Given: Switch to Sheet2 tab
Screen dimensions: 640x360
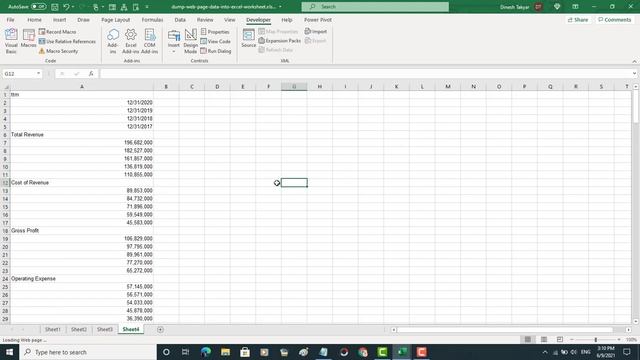Looking at the screenshot, I should tap(78, 329).
